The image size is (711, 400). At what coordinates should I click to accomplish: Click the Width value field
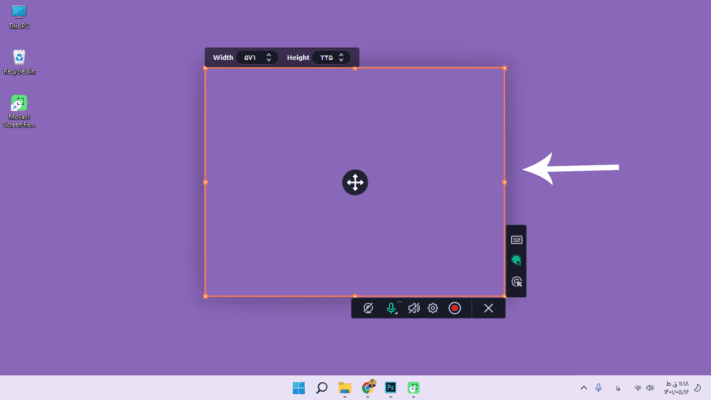(250, 58)
